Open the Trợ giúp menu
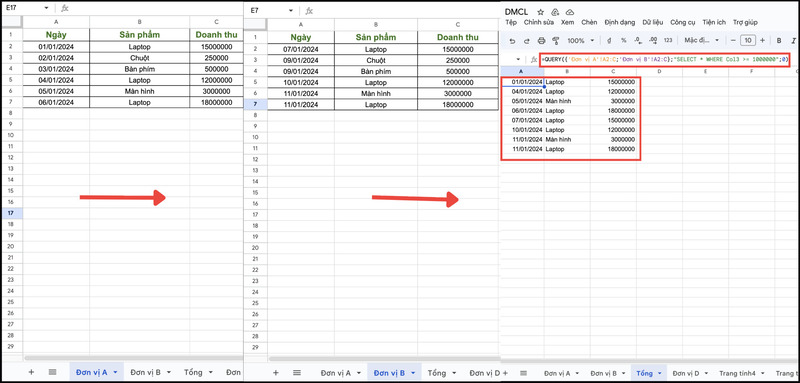 click(x=745, y=22)
